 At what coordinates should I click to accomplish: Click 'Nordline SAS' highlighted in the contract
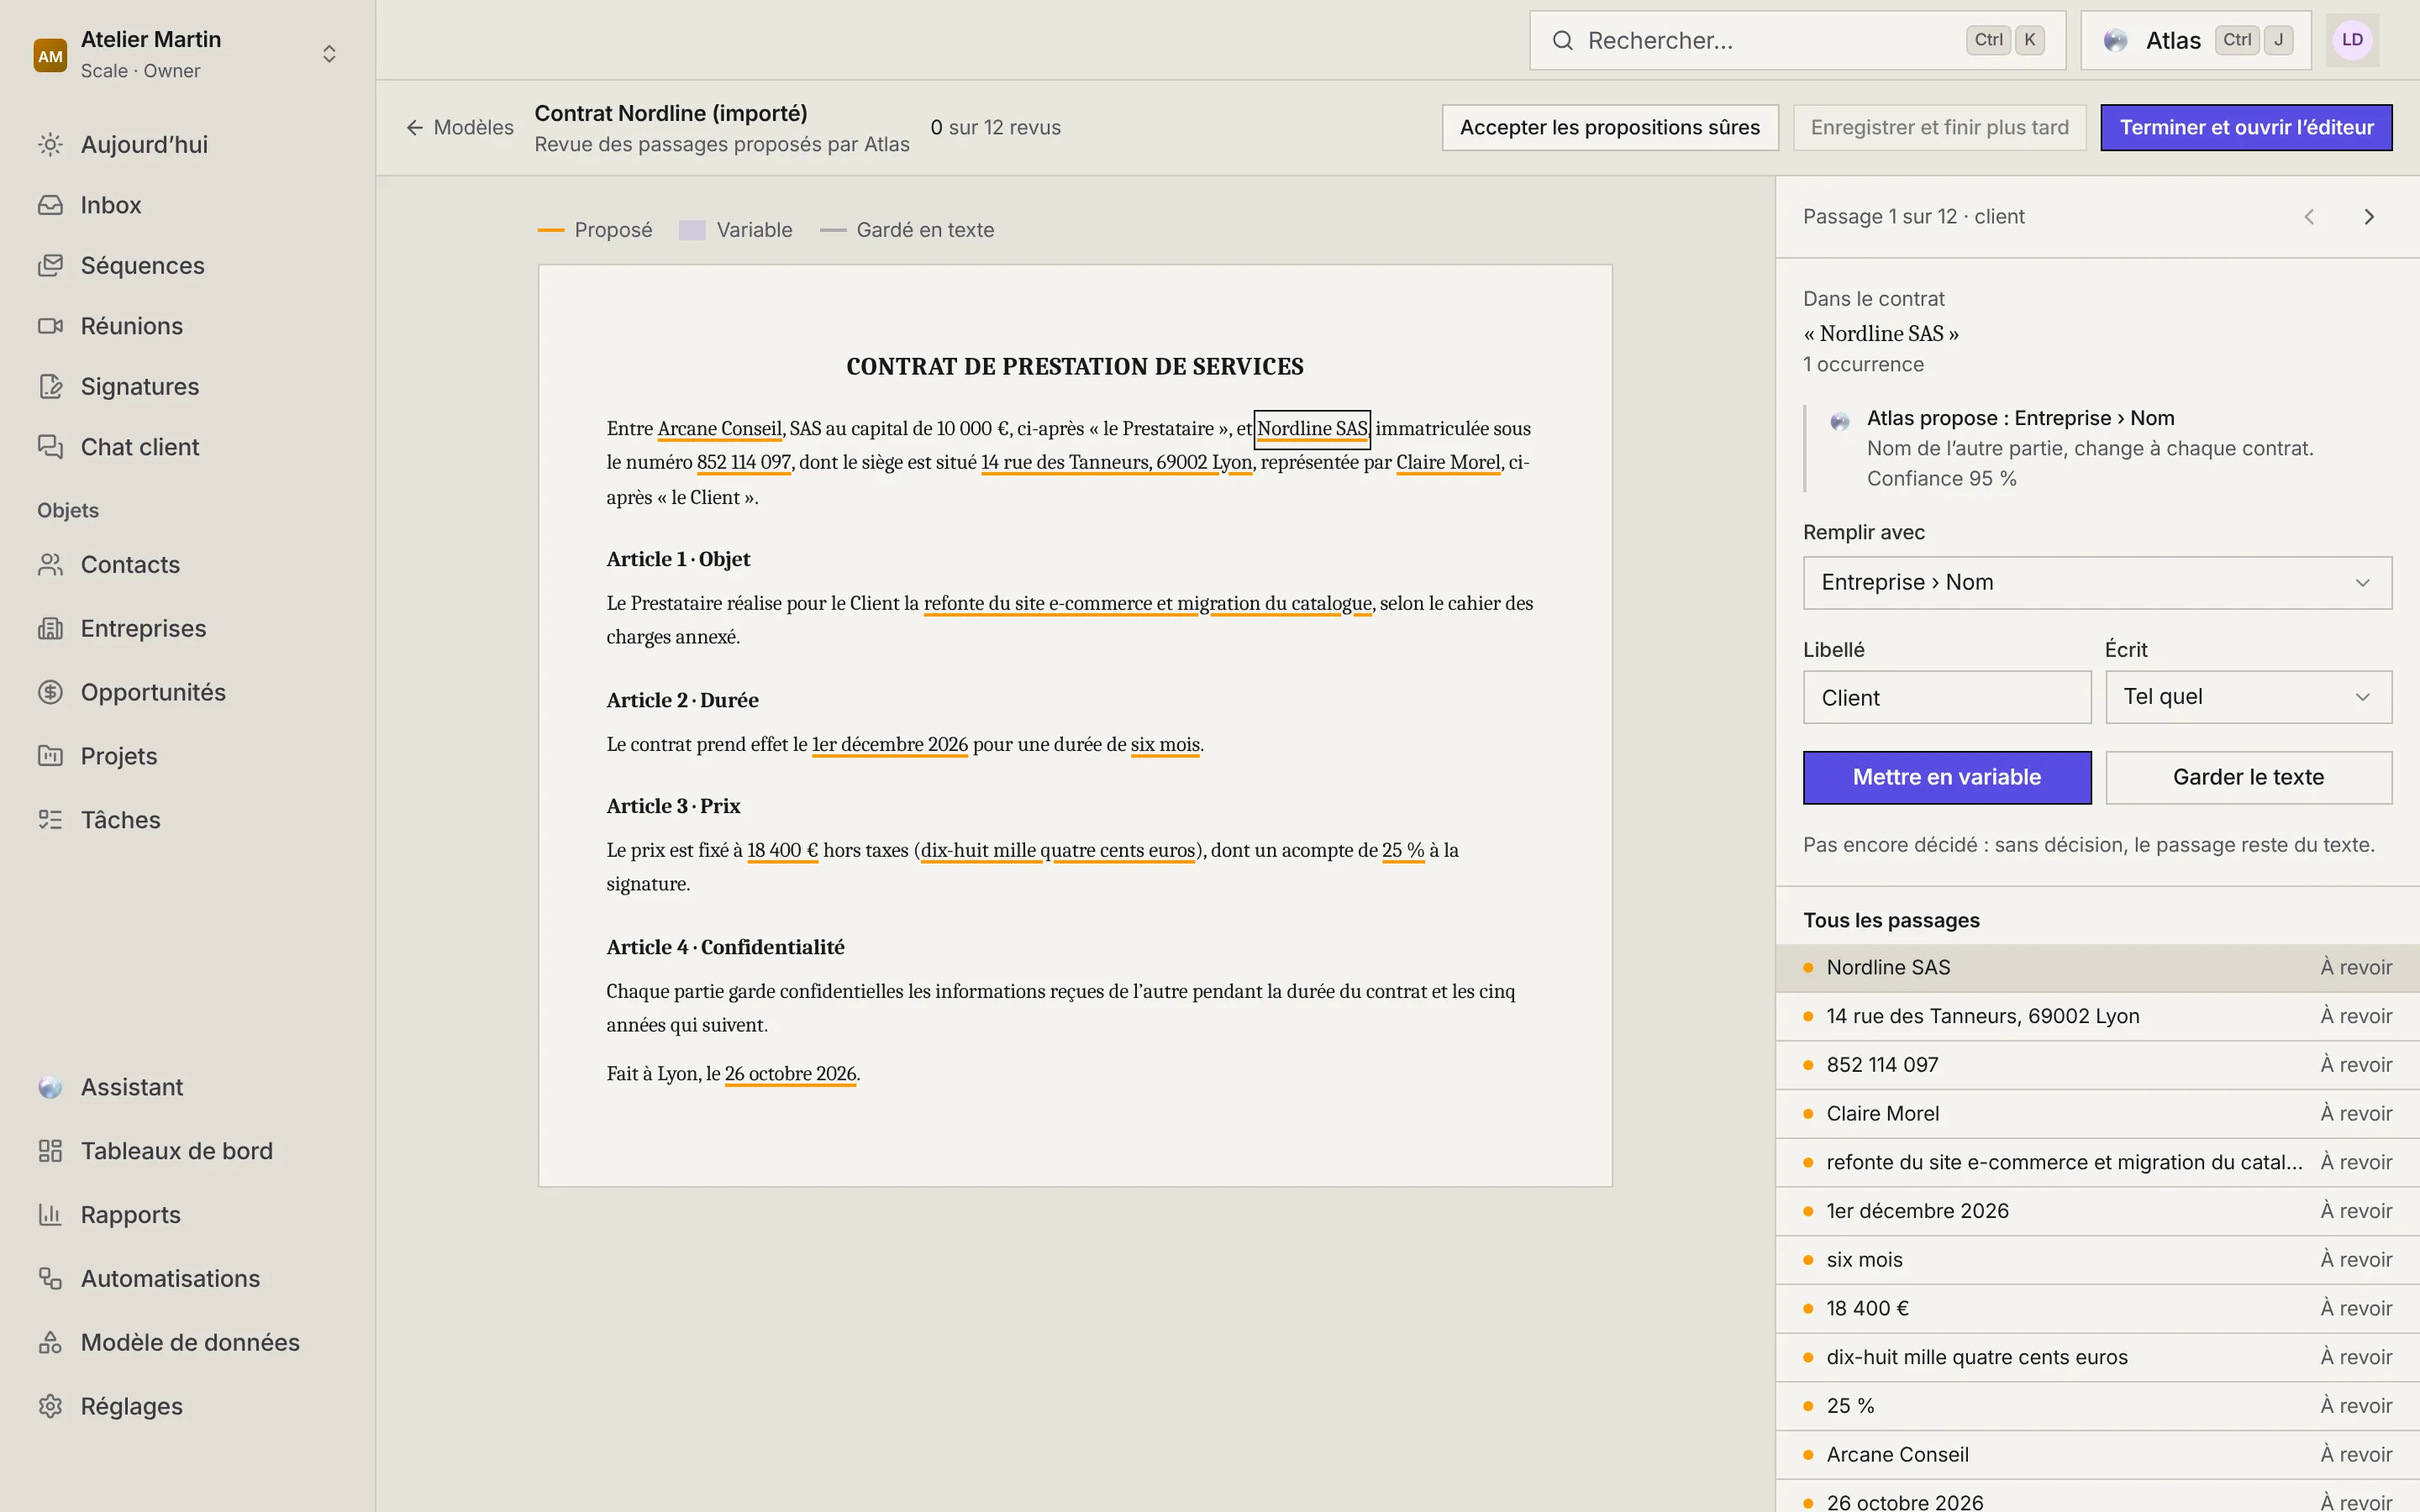(x=1311, y=429)
